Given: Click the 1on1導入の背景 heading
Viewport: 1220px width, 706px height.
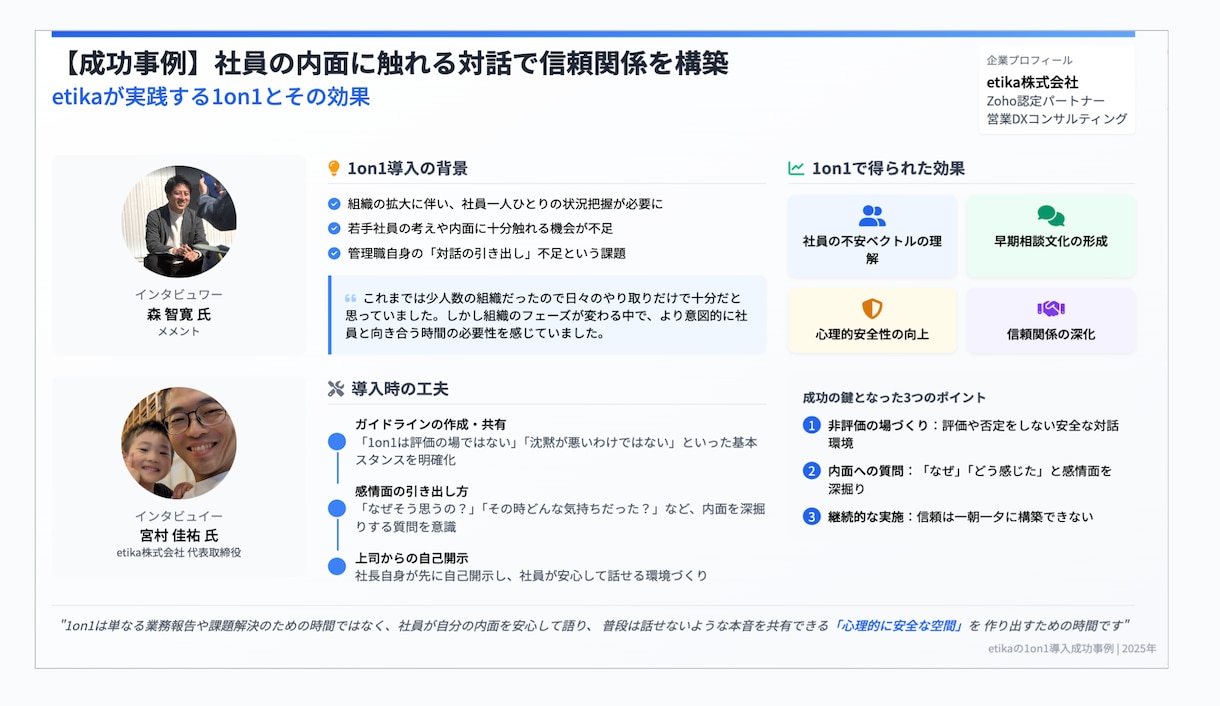Looking at the screenshot, I should pos(407,169).
